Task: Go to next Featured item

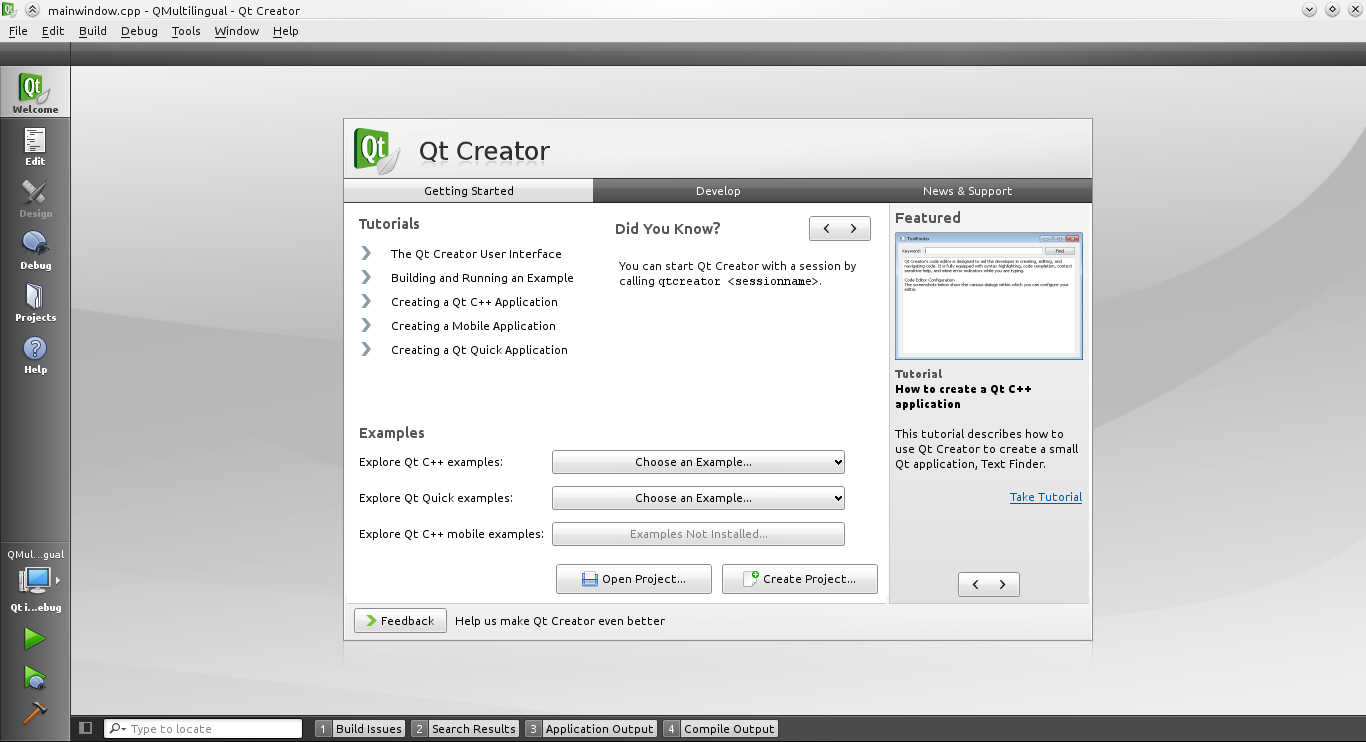Action: coord(1003,585)
